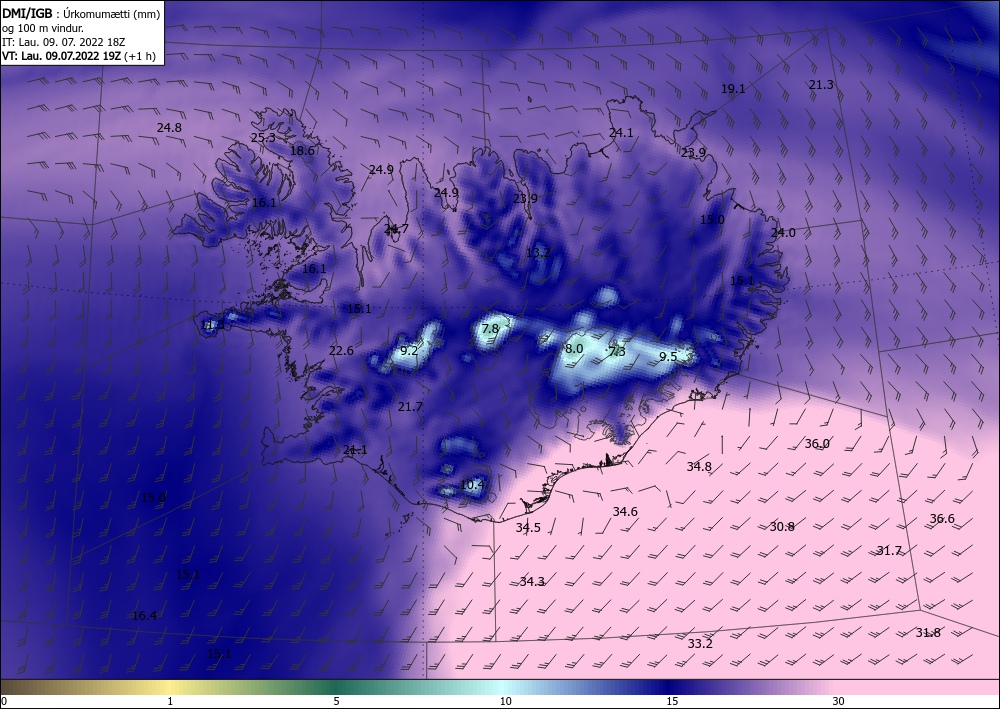This screenshot has height=709, width=1000.
Task: Click the '15' label on the color scale
Action: pyautogui.click(x=672, y=702)
